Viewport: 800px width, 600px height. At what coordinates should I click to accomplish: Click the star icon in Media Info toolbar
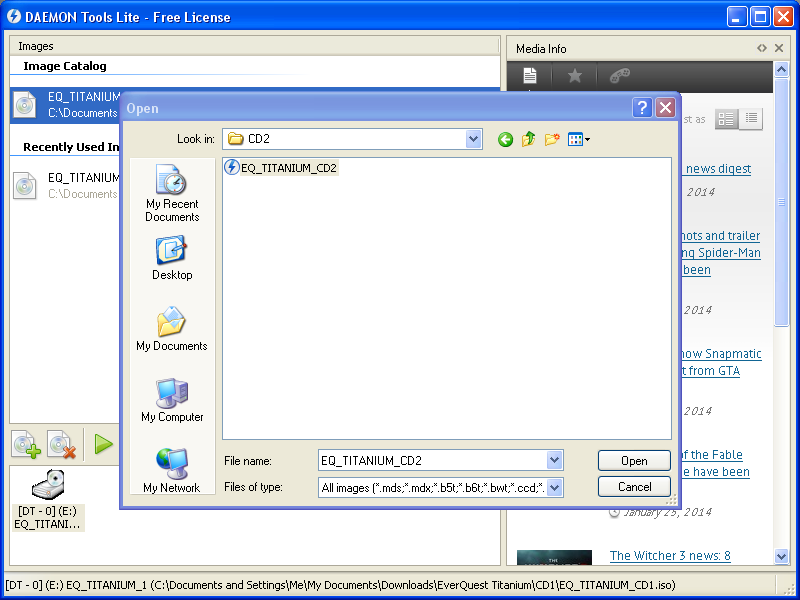(574, 76)
